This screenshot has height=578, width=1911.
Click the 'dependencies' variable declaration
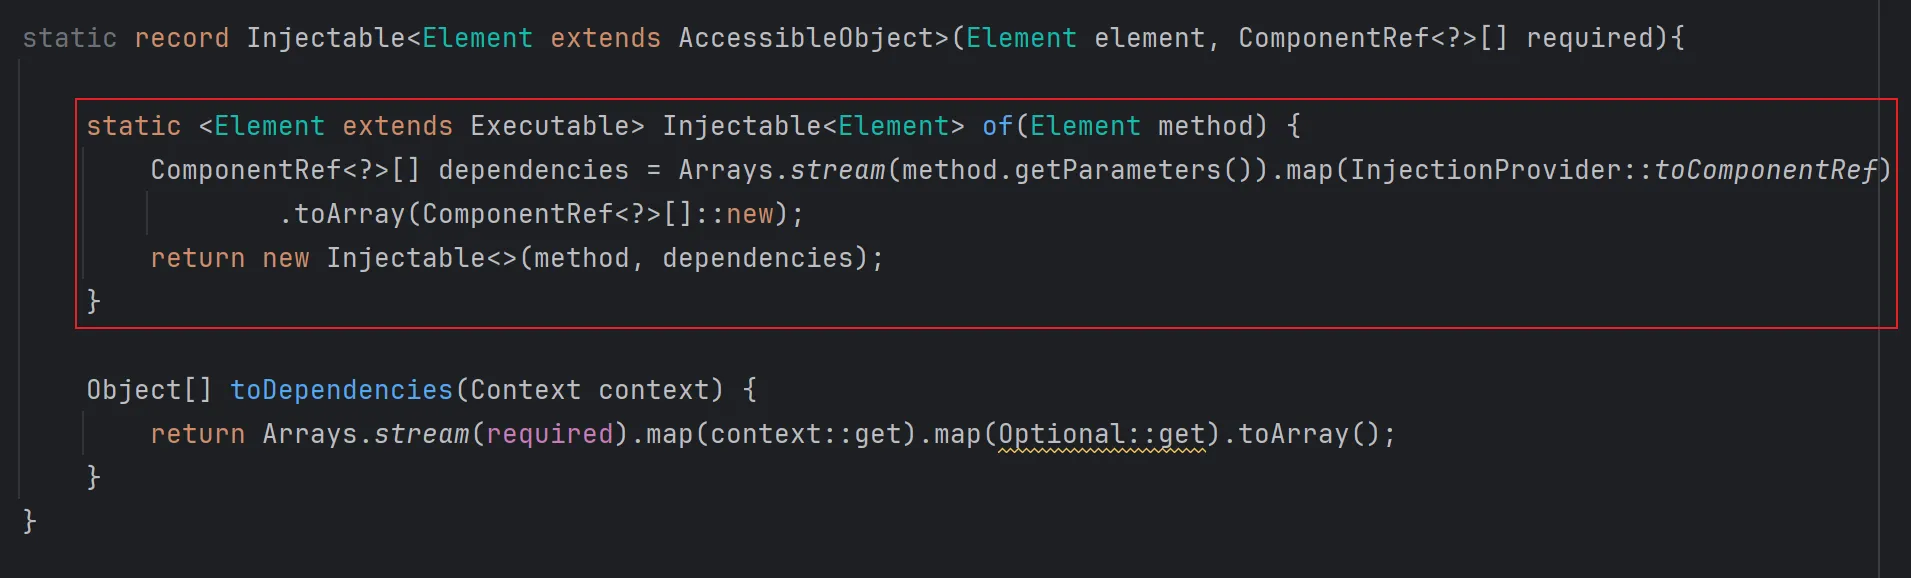click(533, 170)
